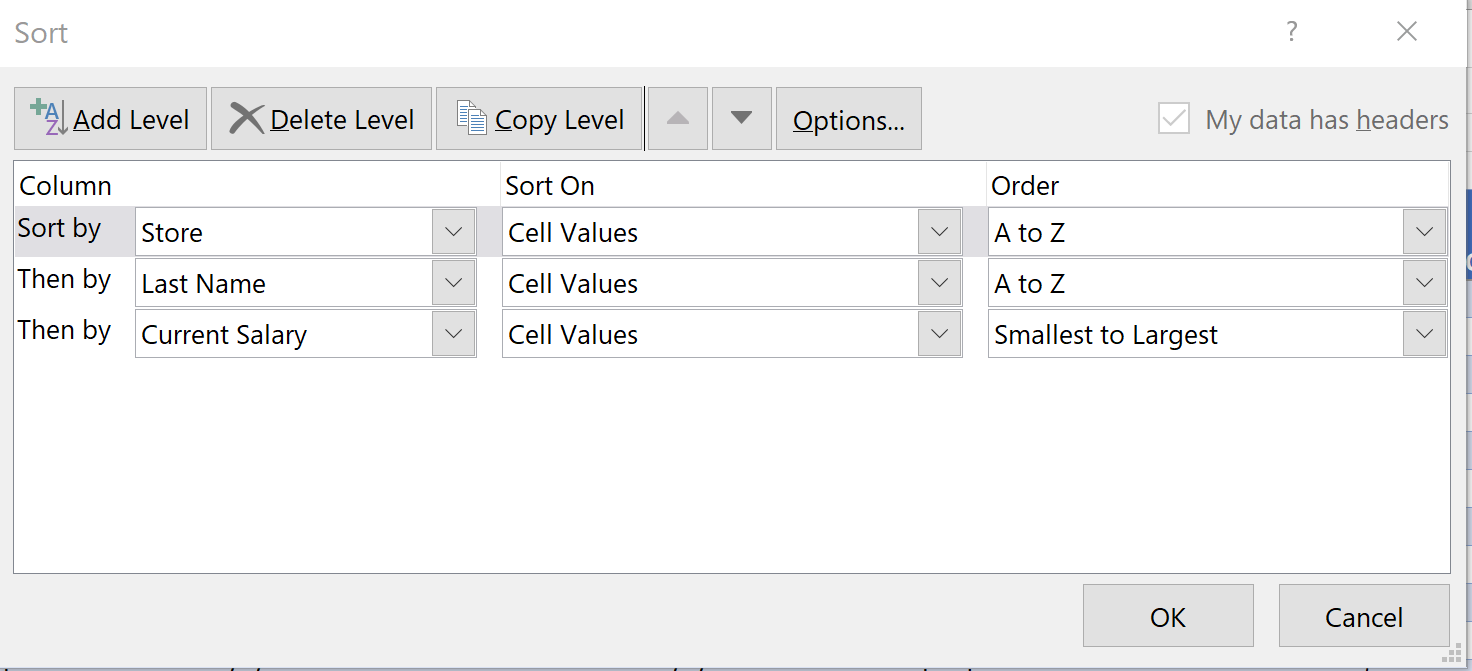Open the Order dropdown in the Store row

pyautogui.click(x=1424, y=232)
